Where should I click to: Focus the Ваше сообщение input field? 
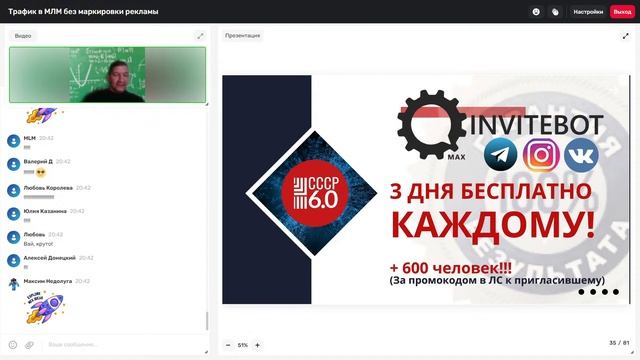(x=122, y=345)
